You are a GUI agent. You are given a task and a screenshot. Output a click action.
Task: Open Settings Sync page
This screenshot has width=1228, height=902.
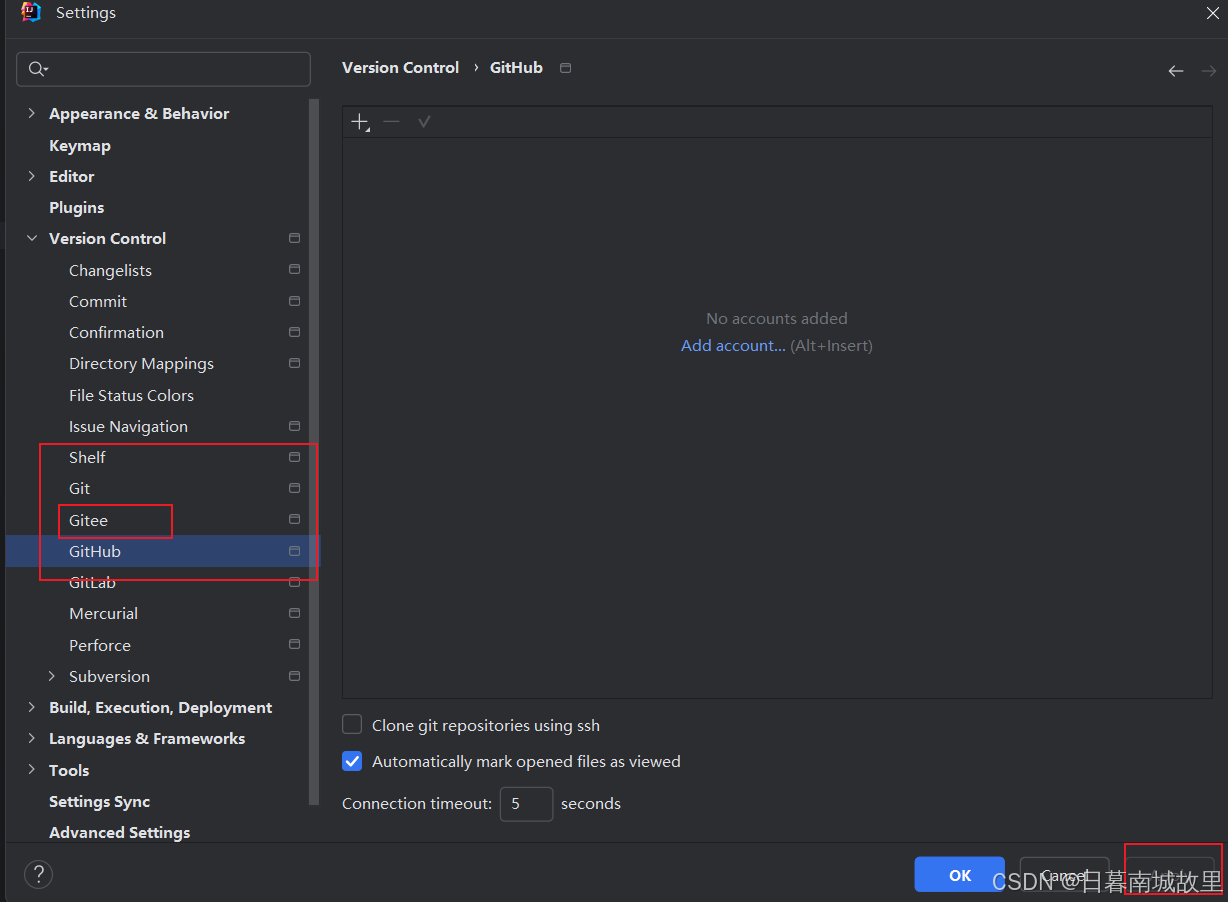pyautogui.click(x=100, y=801)
